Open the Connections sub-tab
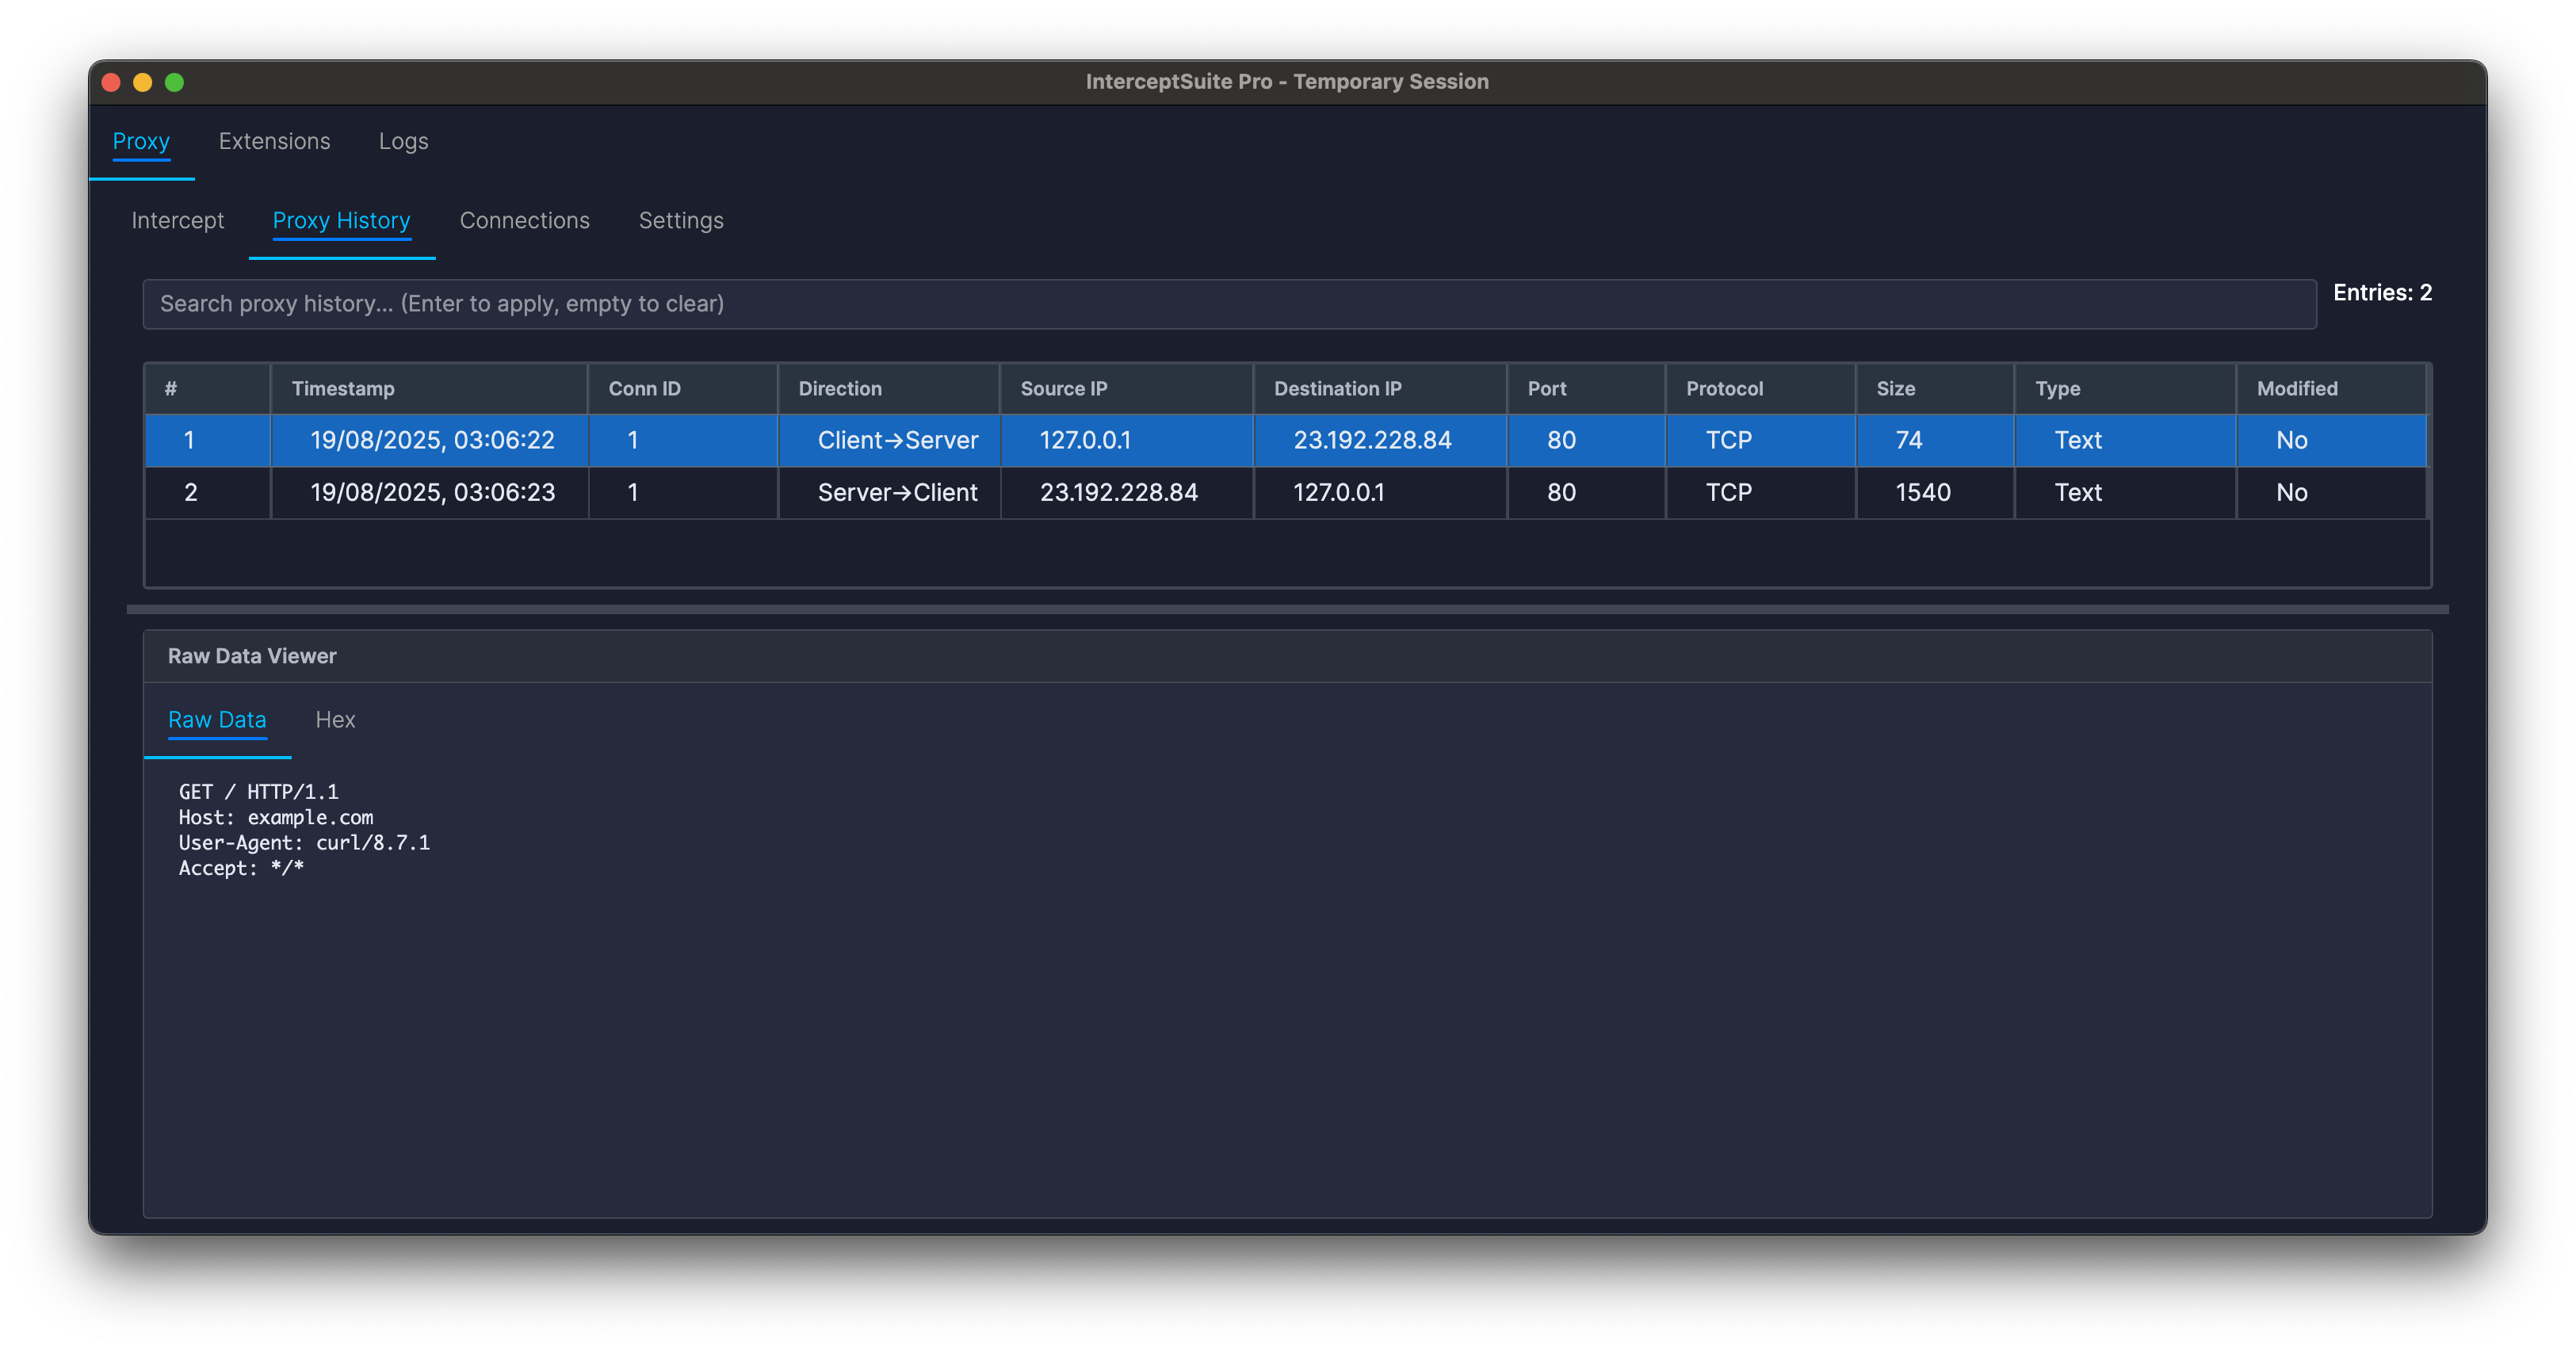The width and height of the screenshot is (2576, 1352). tap(524, 220)
